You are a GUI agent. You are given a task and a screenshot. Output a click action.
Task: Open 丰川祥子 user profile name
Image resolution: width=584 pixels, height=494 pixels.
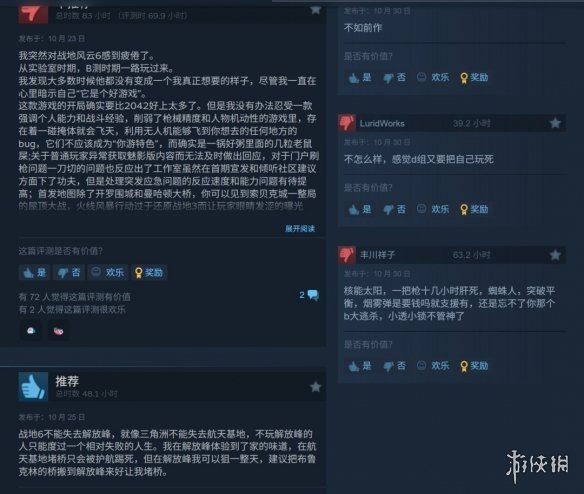(377, 255)
